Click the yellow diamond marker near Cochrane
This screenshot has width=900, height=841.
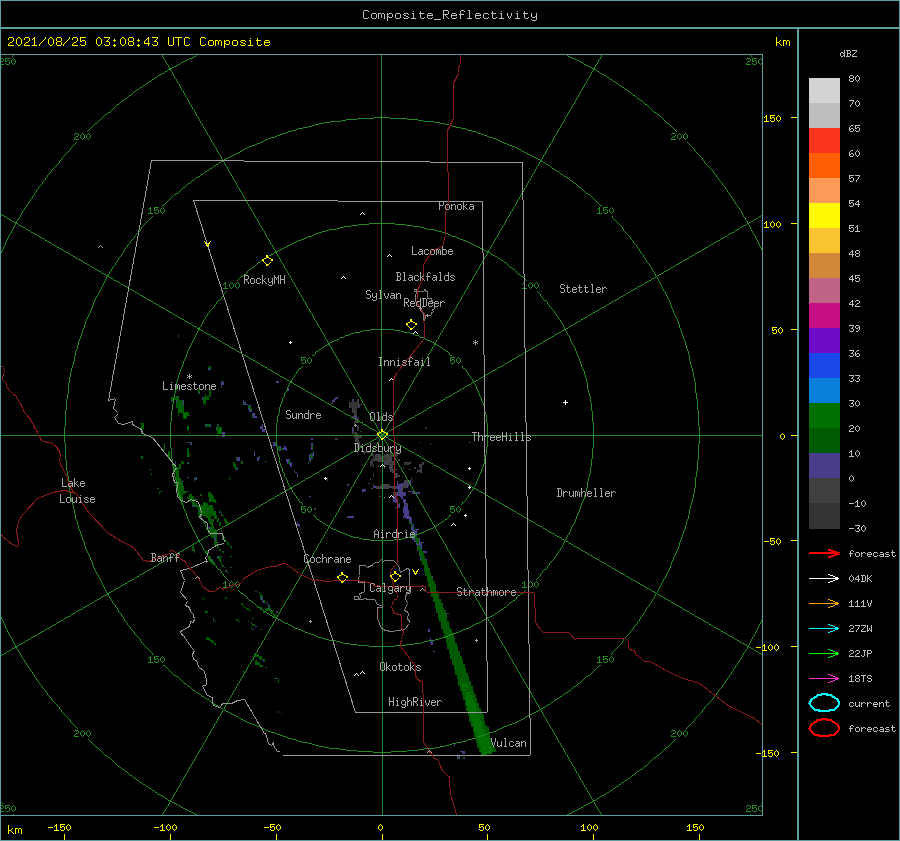[x=343, y=577]
